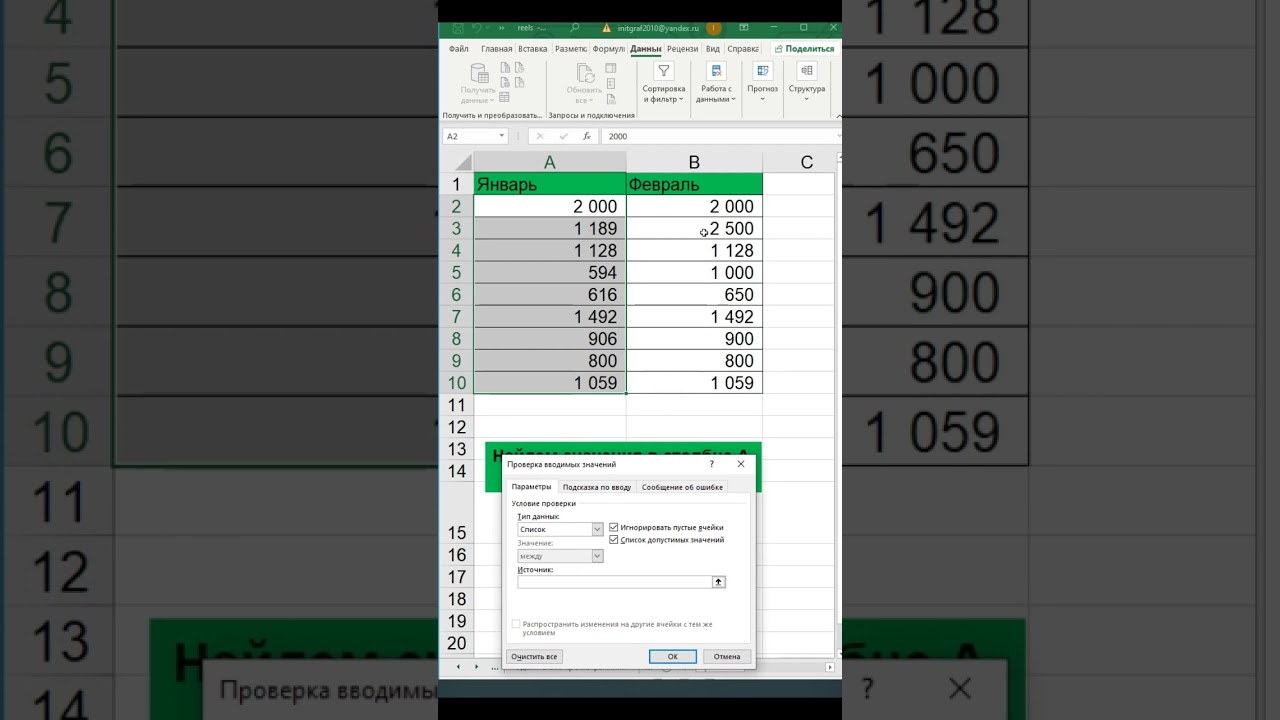Switch to the Рецензирование ribbon tab

[683, 49]
